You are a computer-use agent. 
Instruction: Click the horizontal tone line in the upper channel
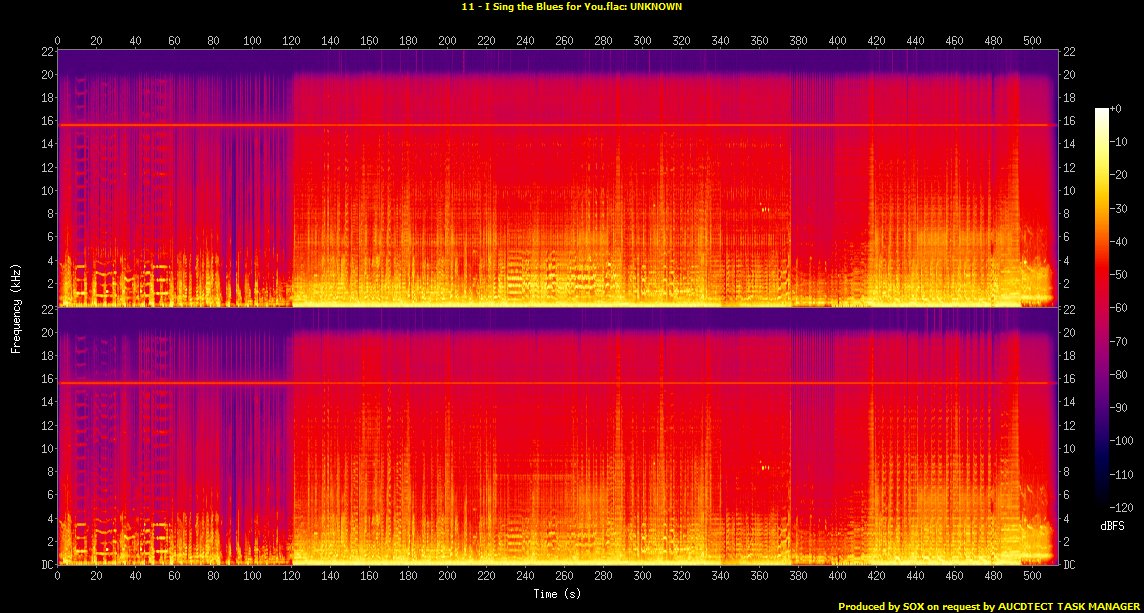pos(550,125)
